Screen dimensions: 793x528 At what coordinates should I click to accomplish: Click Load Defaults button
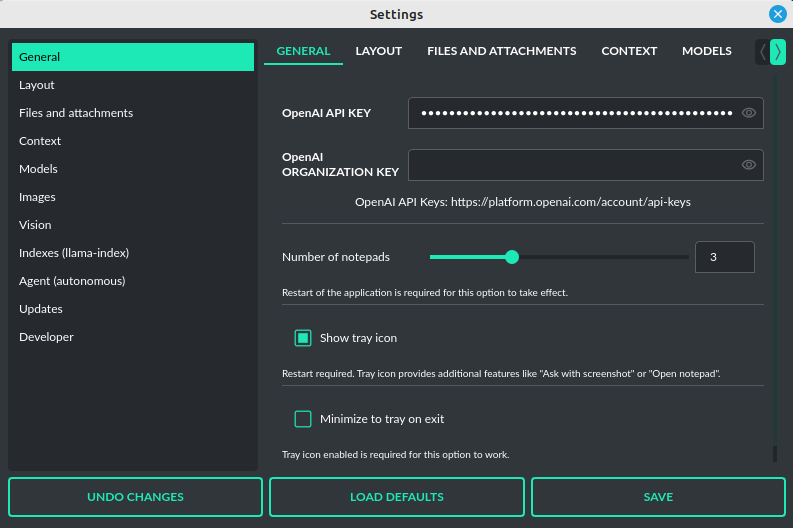pos(396,497)
